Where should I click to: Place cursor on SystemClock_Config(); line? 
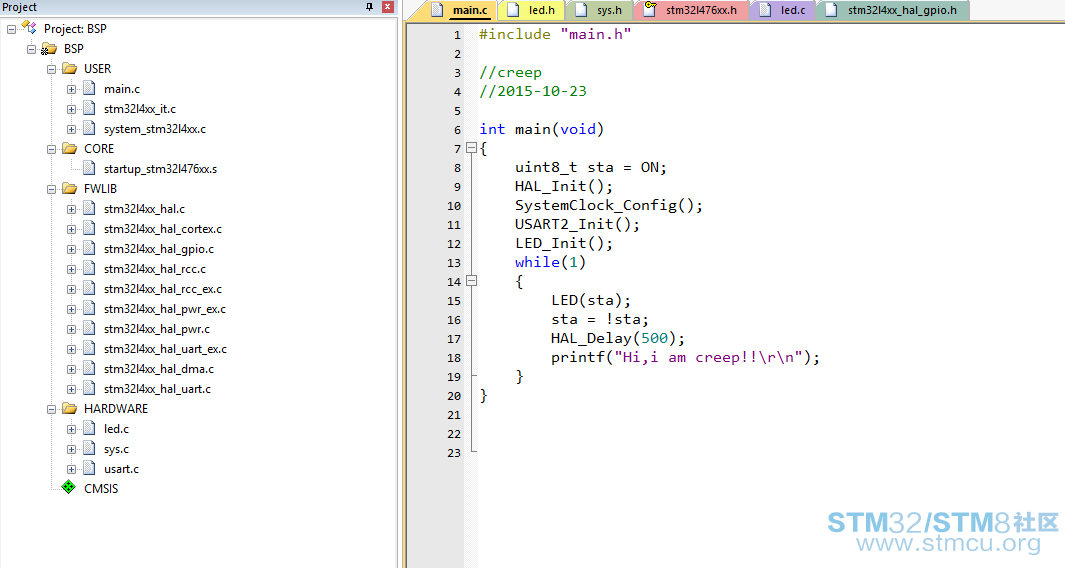click(x=609, y=205)
